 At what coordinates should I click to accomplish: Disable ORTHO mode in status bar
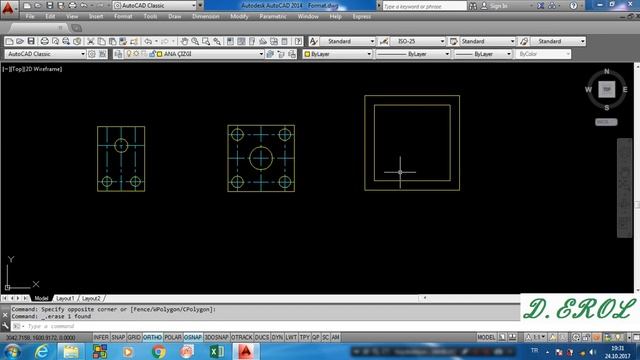152,338
